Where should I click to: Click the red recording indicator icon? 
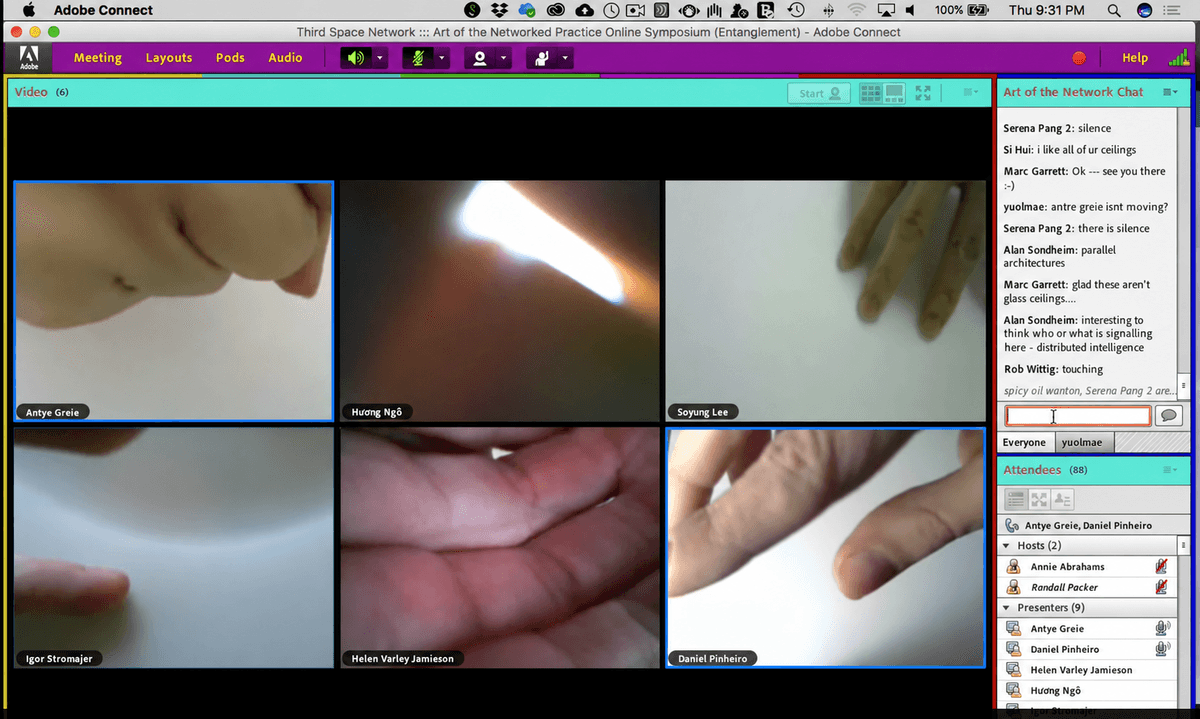click(1079, 58)
